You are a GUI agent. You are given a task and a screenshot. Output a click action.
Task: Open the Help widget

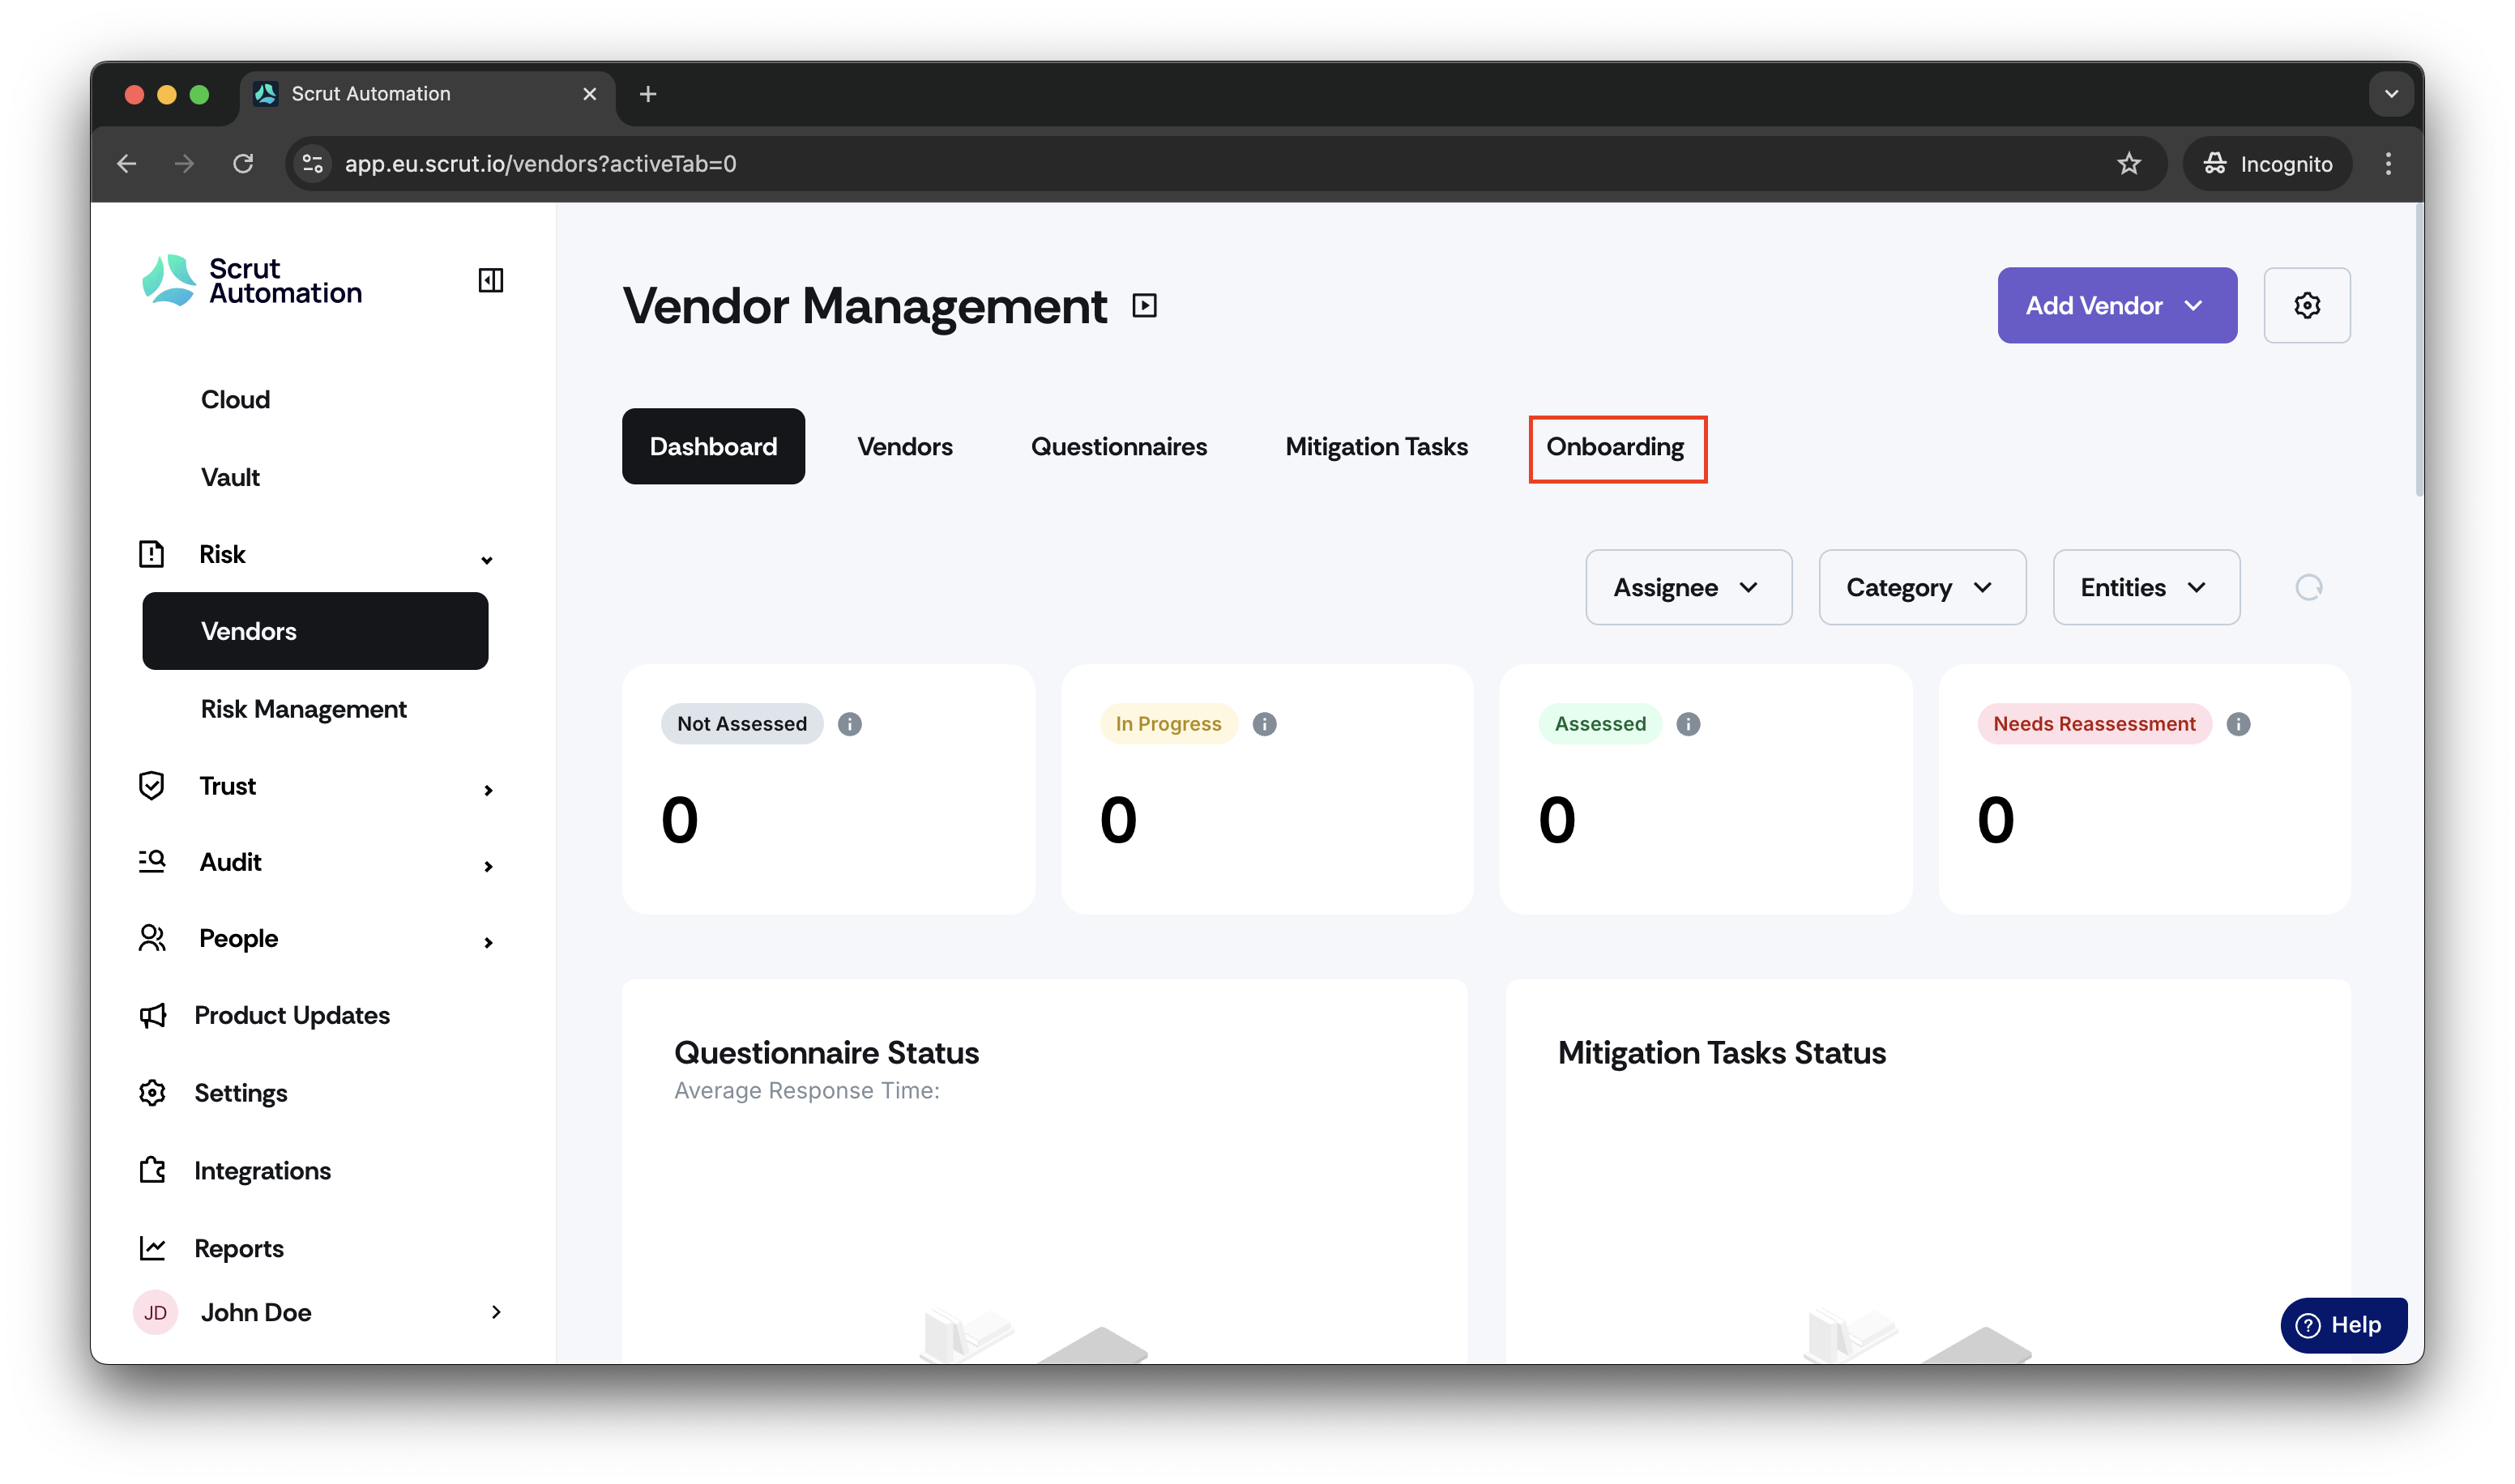(2343, 1325)
